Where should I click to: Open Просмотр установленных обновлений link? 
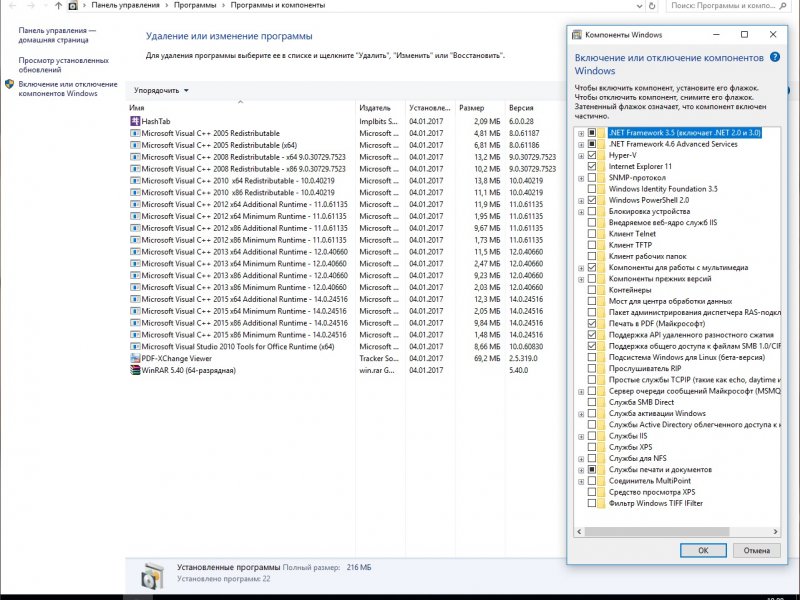[64, 65]
